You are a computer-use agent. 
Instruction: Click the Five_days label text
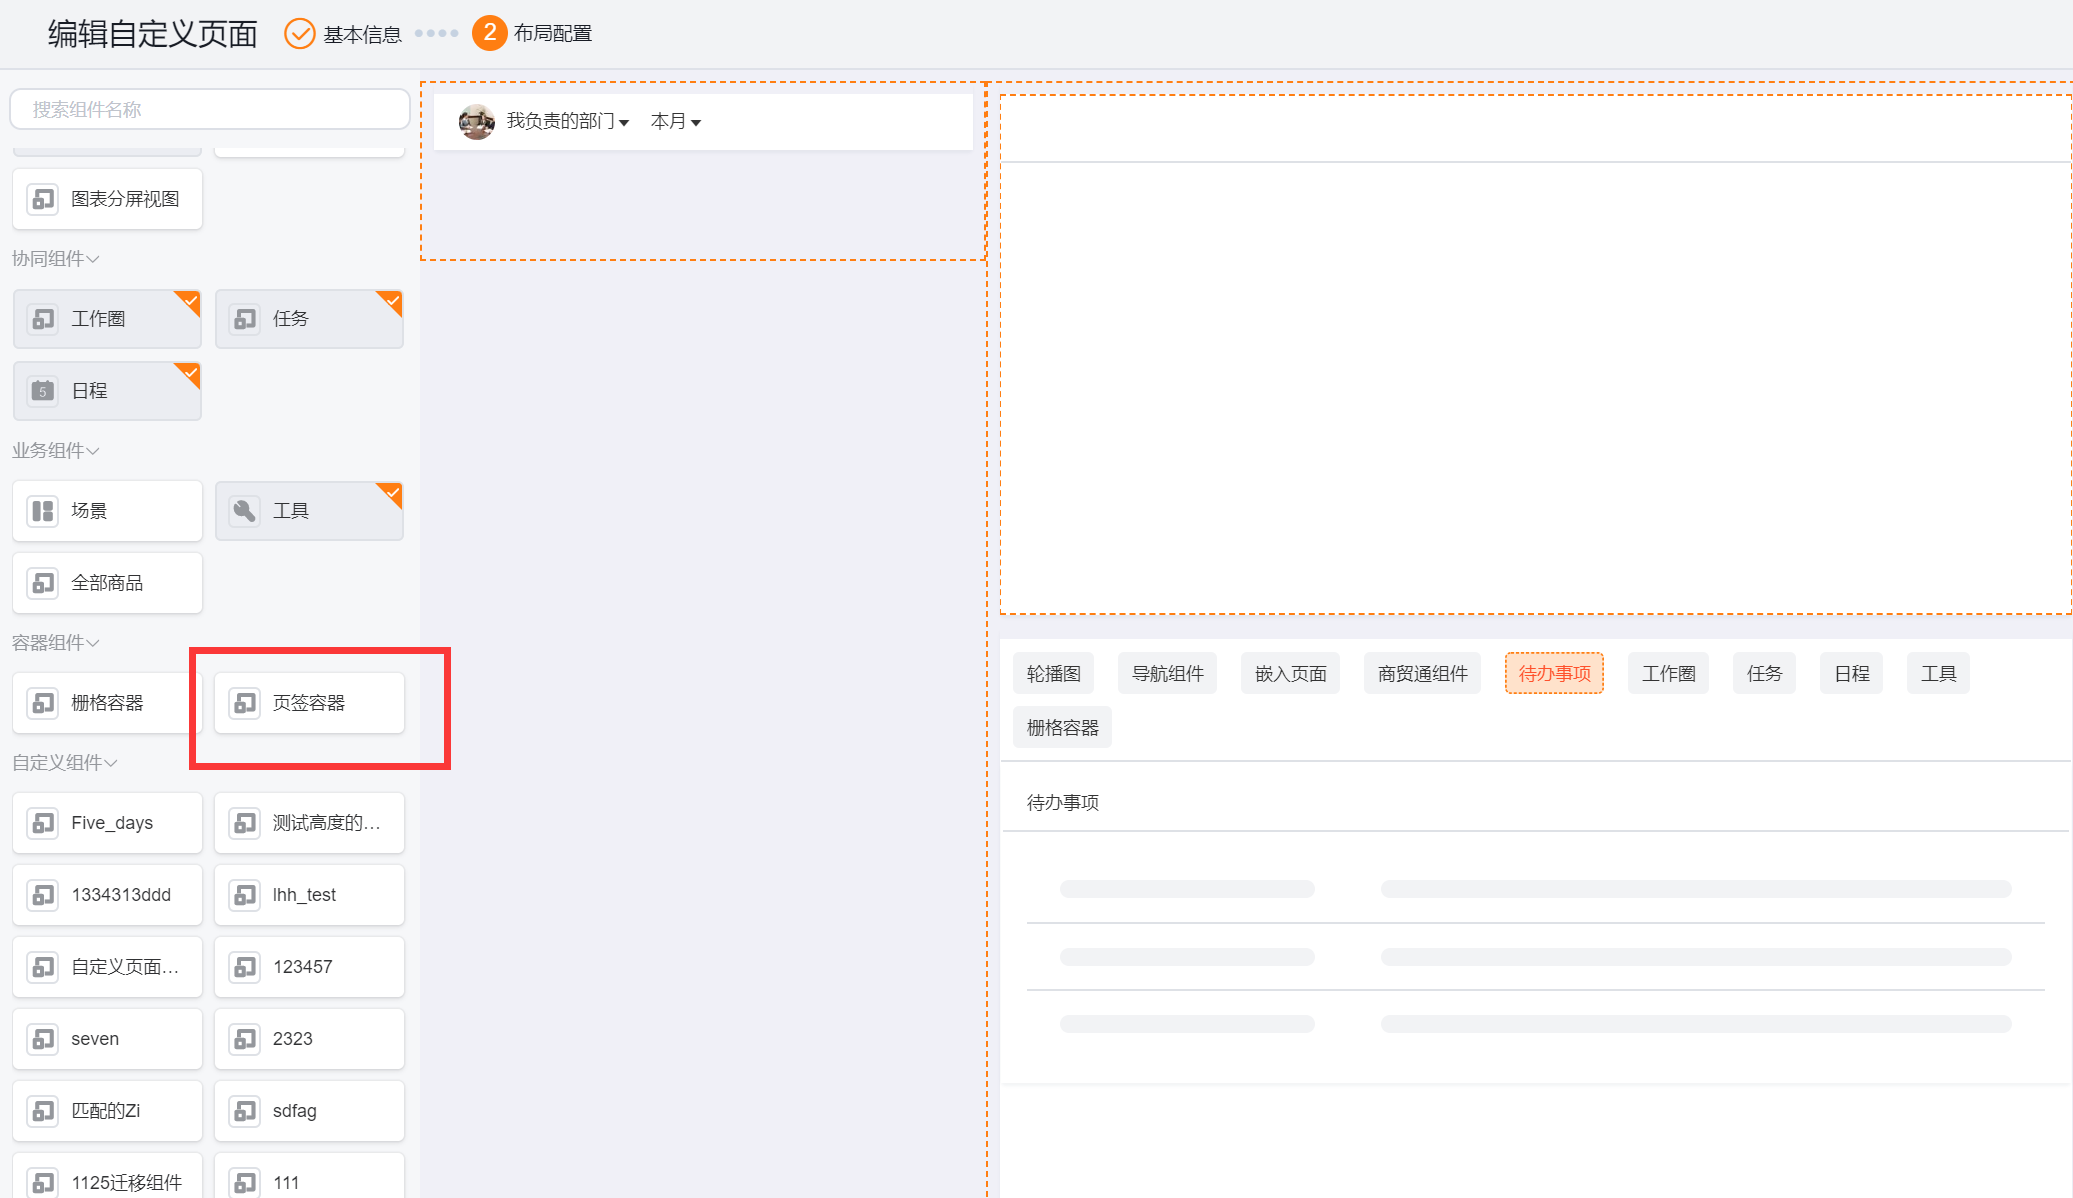(112, 823)
